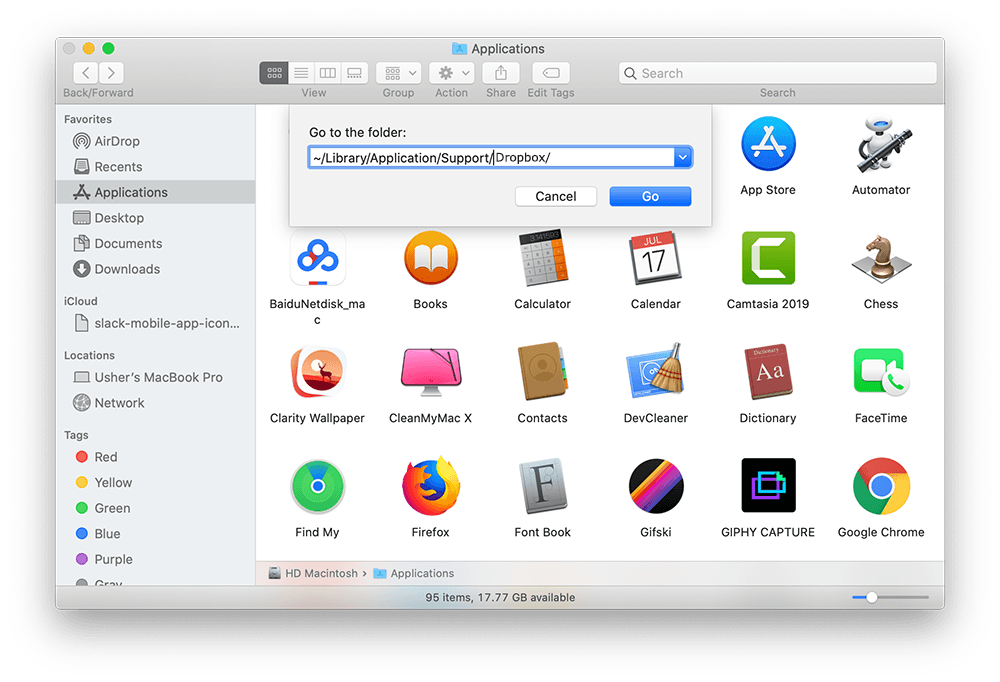The image size is (1000, 682).
Task: Select the Find My app icon
Action: click(x=318, y=486)
